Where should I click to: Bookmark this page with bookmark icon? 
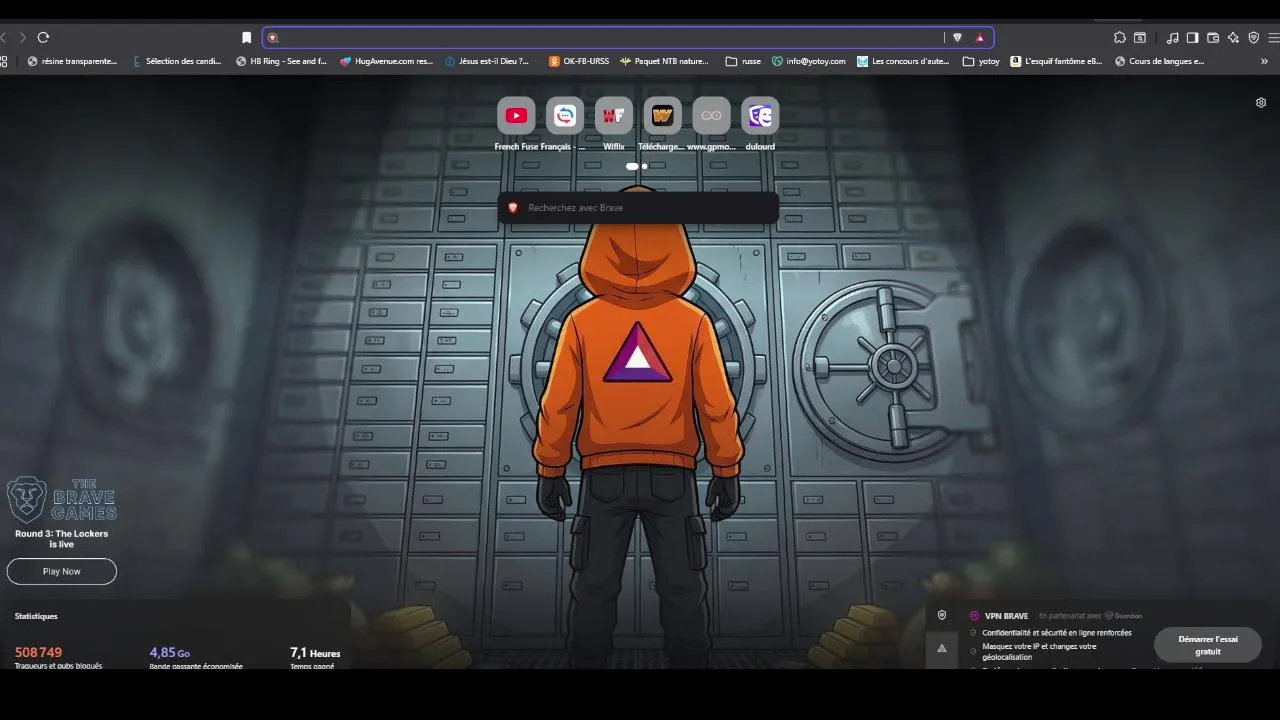(x=246, y=37)
